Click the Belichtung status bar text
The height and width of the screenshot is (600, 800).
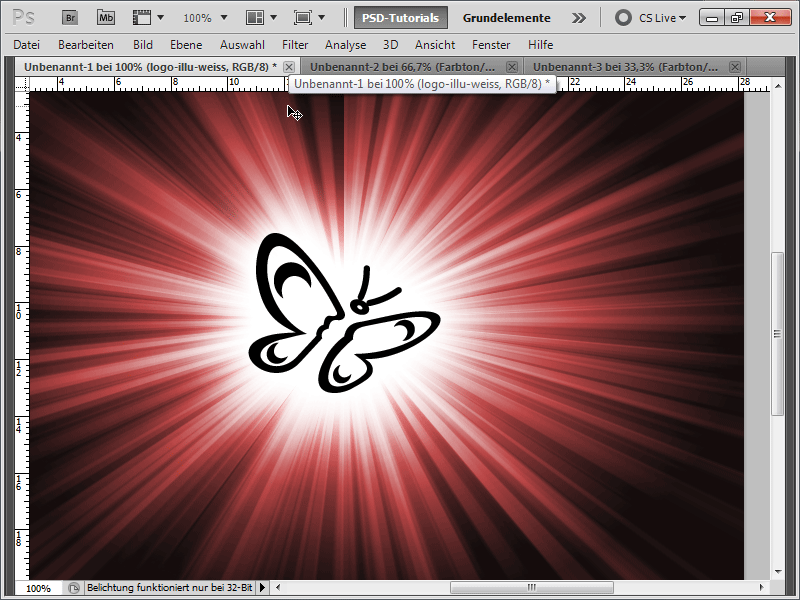(169, 588)
